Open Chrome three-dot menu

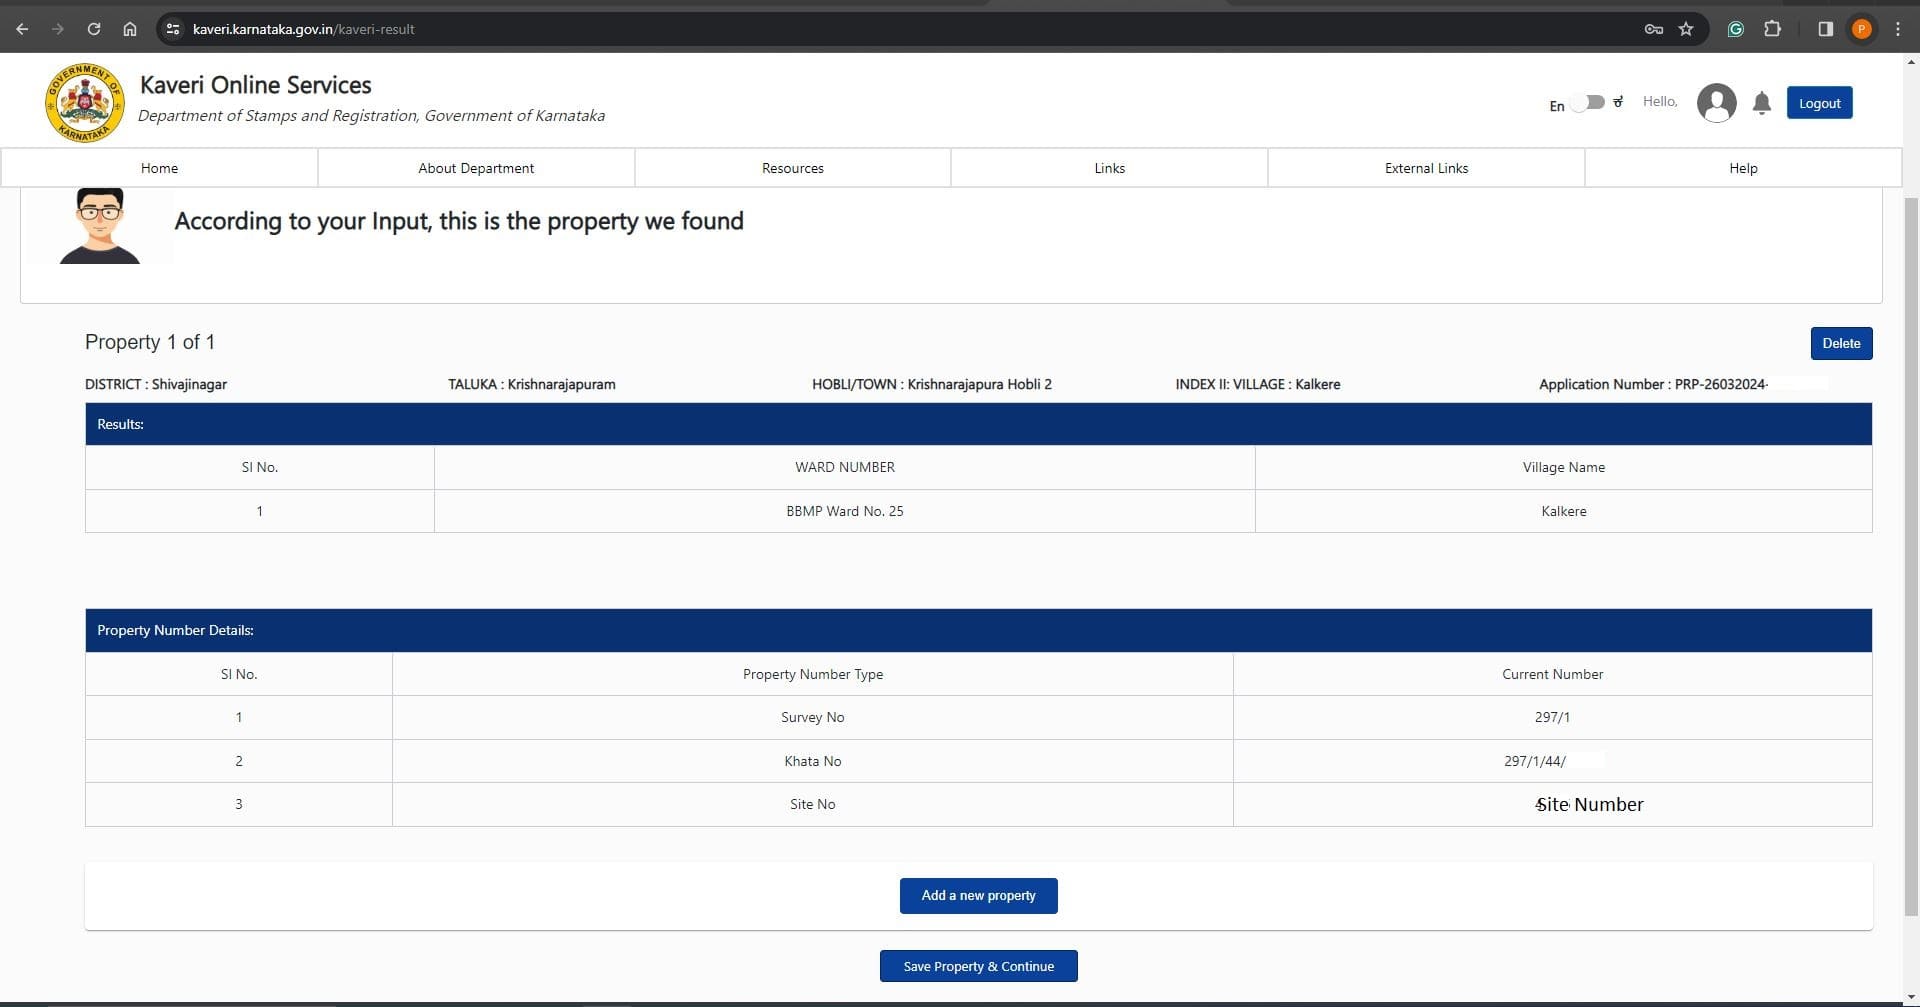coord(1898,29)
